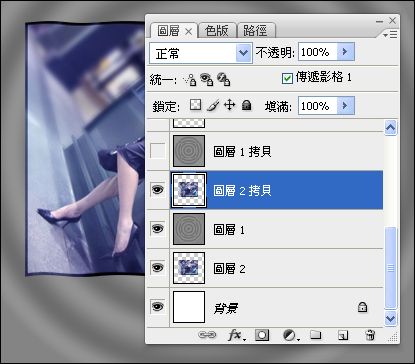Unify layer position icon
415x364 pixels.
point(190,80)
